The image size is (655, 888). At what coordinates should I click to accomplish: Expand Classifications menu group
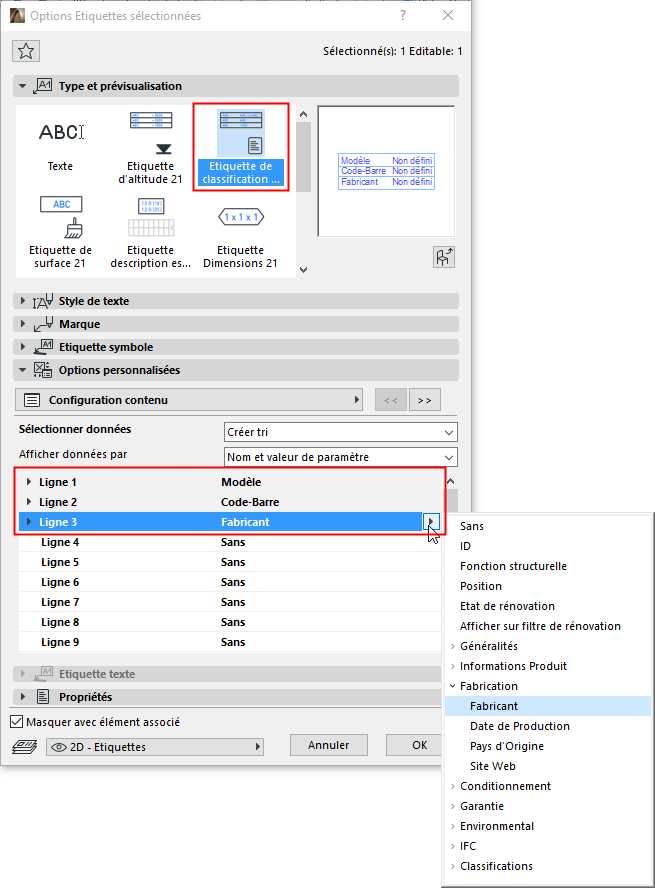pos(452,866)
